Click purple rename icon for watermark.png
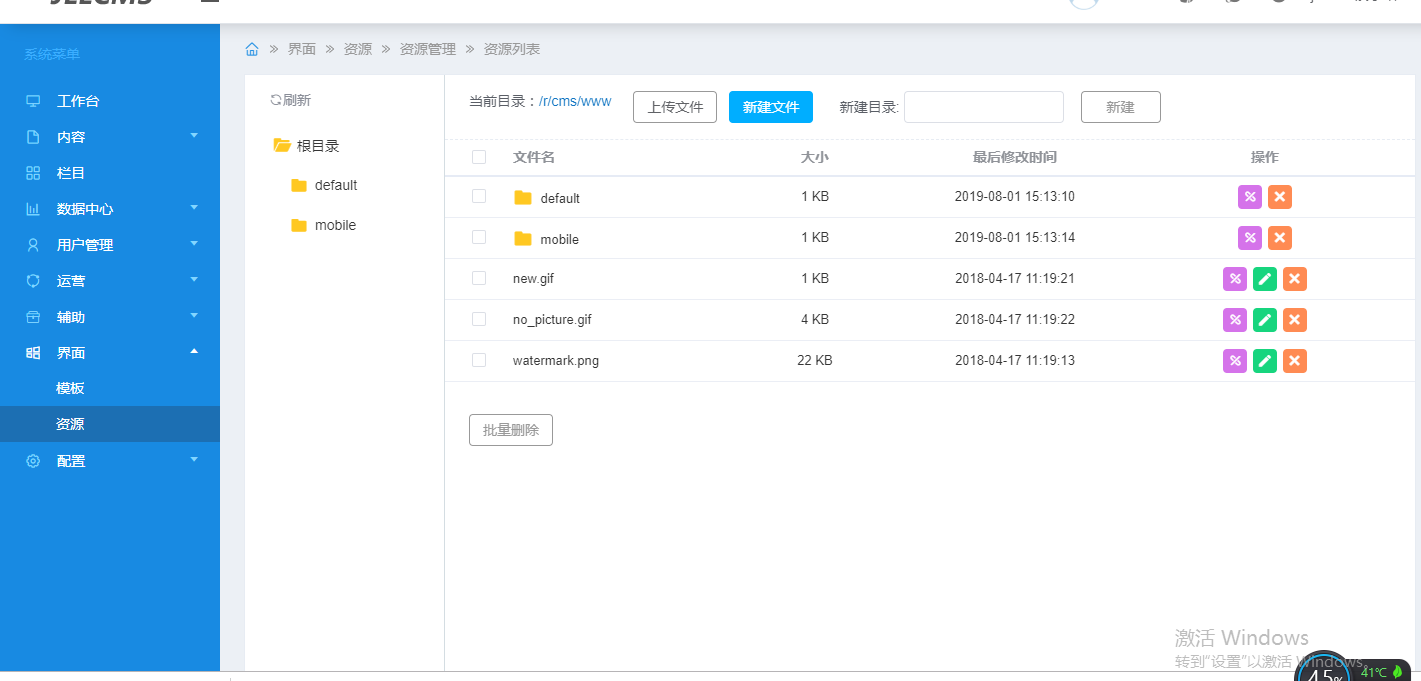The image size is (1421, 681). tap(1235, 361)
